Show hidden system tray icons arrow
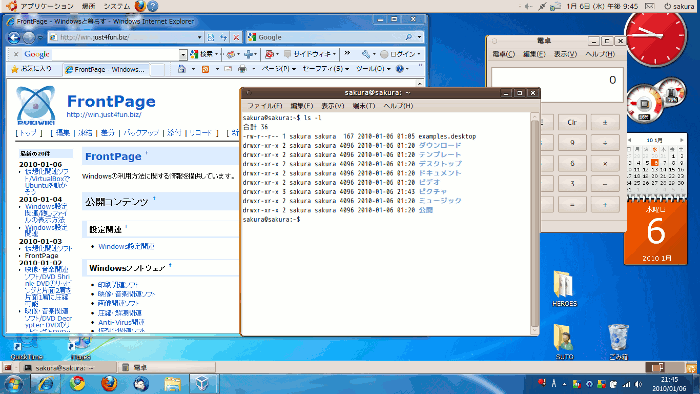The image size is (700, 394). click(x=564, y=384)
